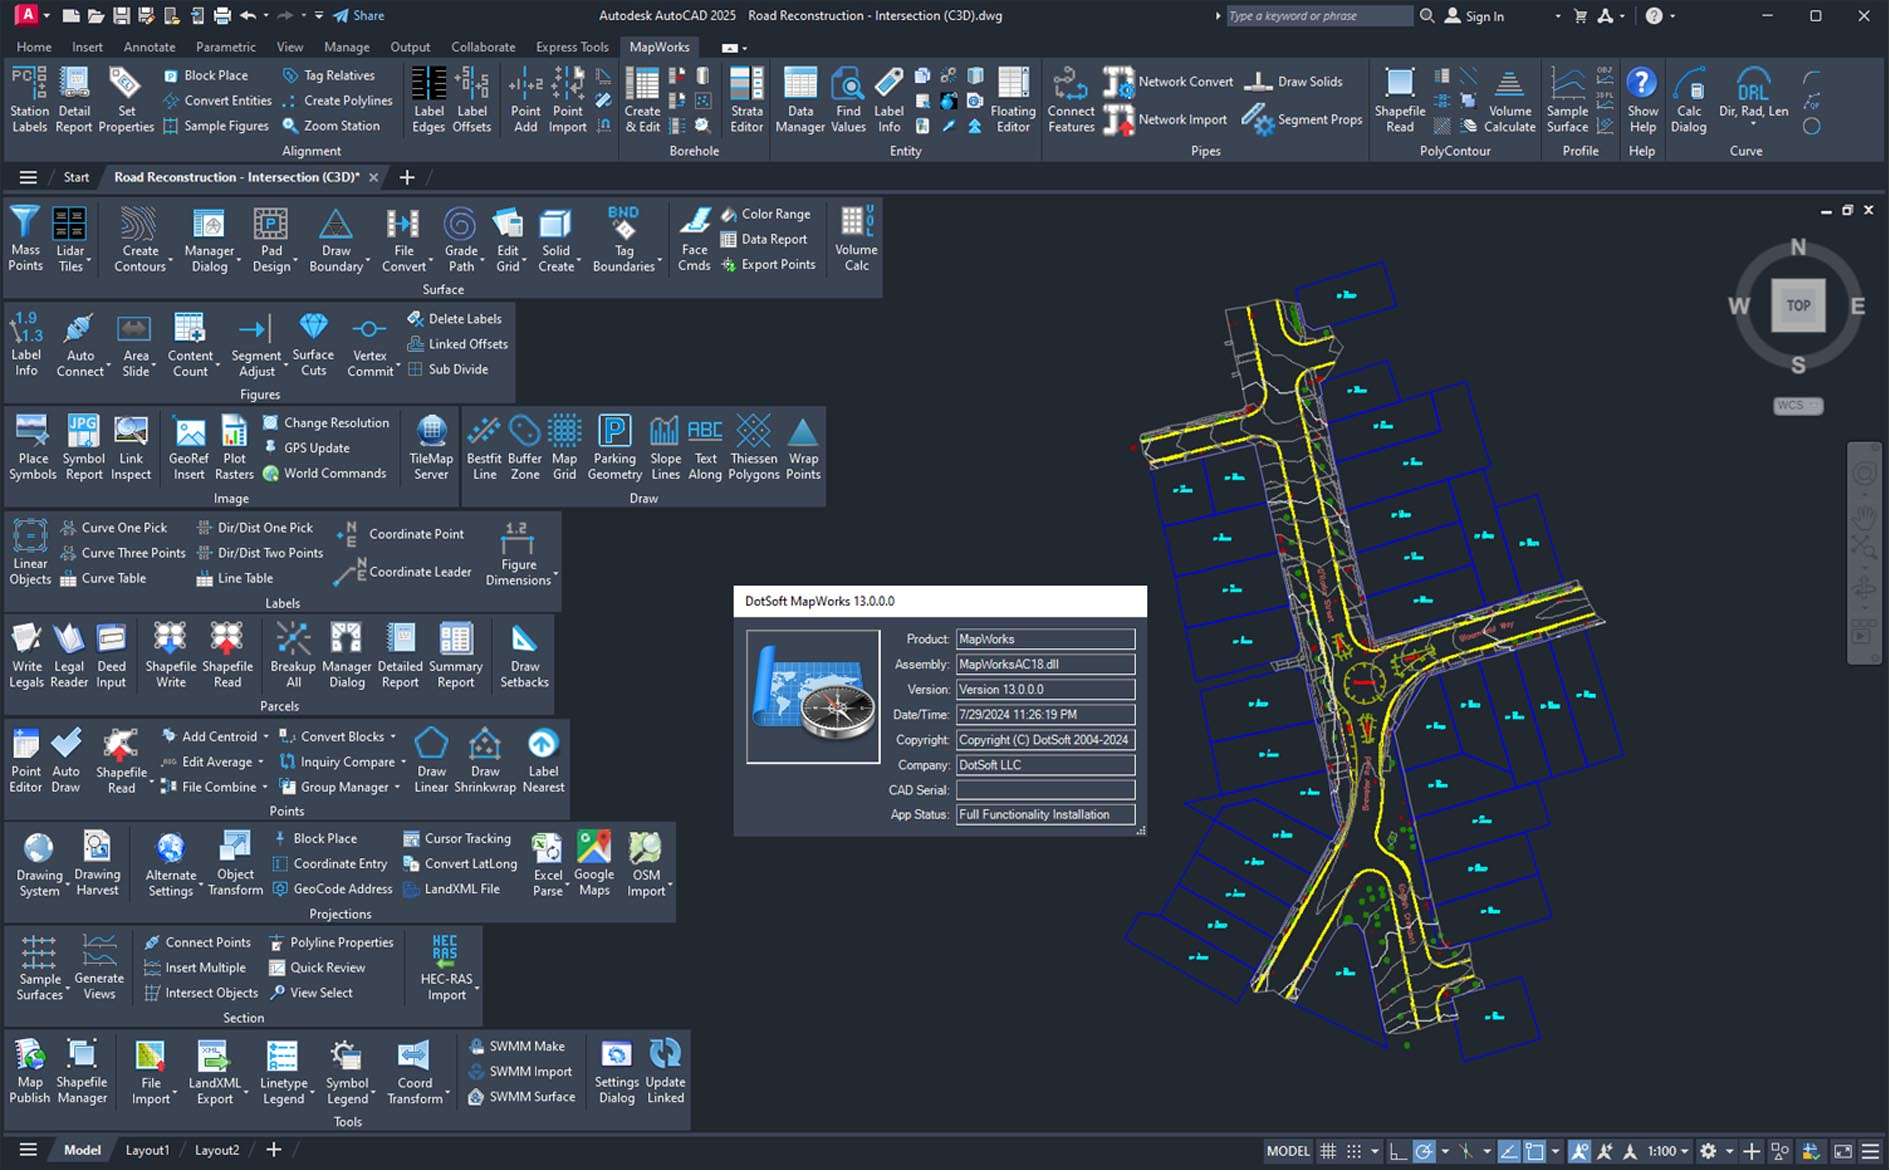Switch to the Layout1 tab
Screen dimensions: 1890x1172
(147, 1150)
